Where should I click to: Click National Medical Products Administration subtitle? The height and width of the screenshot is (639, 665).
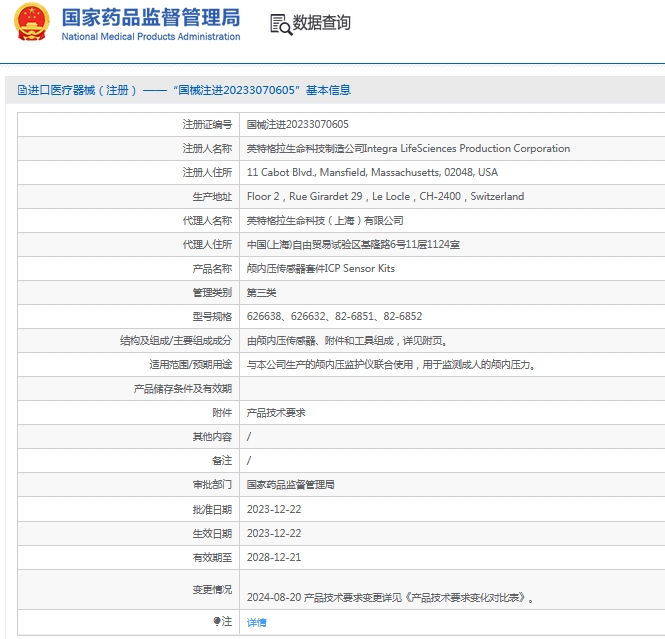151,37
